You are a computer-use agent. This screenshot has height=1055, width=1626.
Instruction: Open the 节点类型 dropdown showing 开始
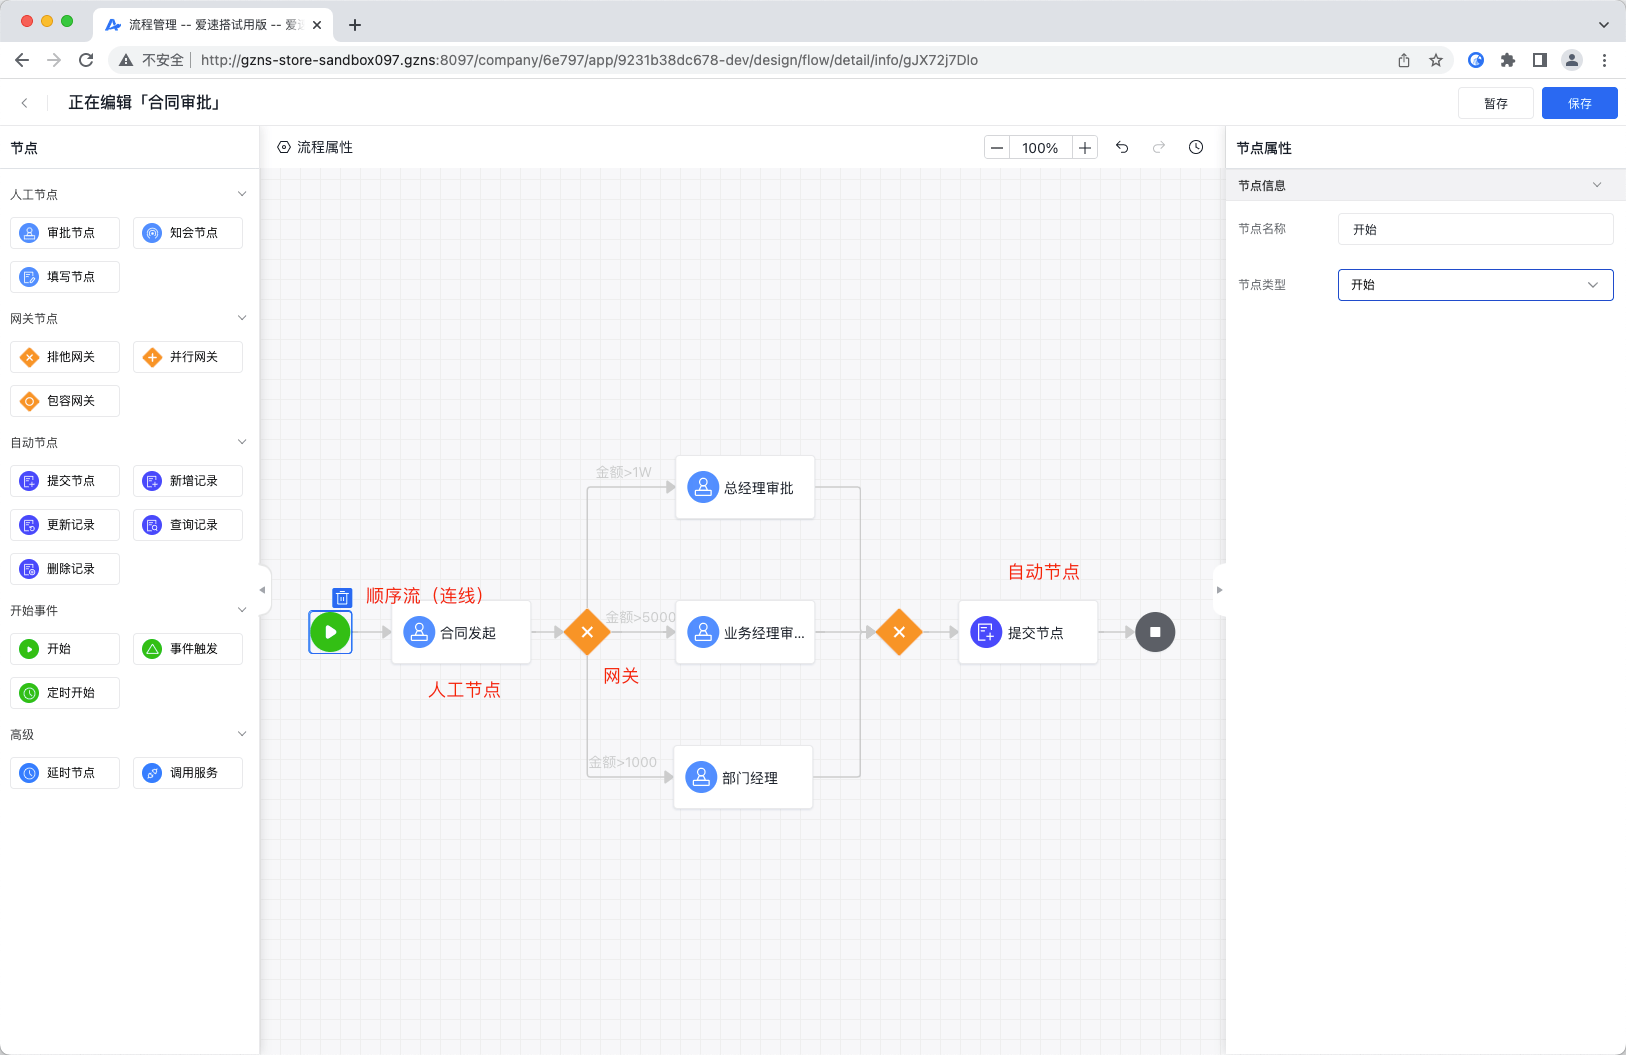click(1474, 284)
